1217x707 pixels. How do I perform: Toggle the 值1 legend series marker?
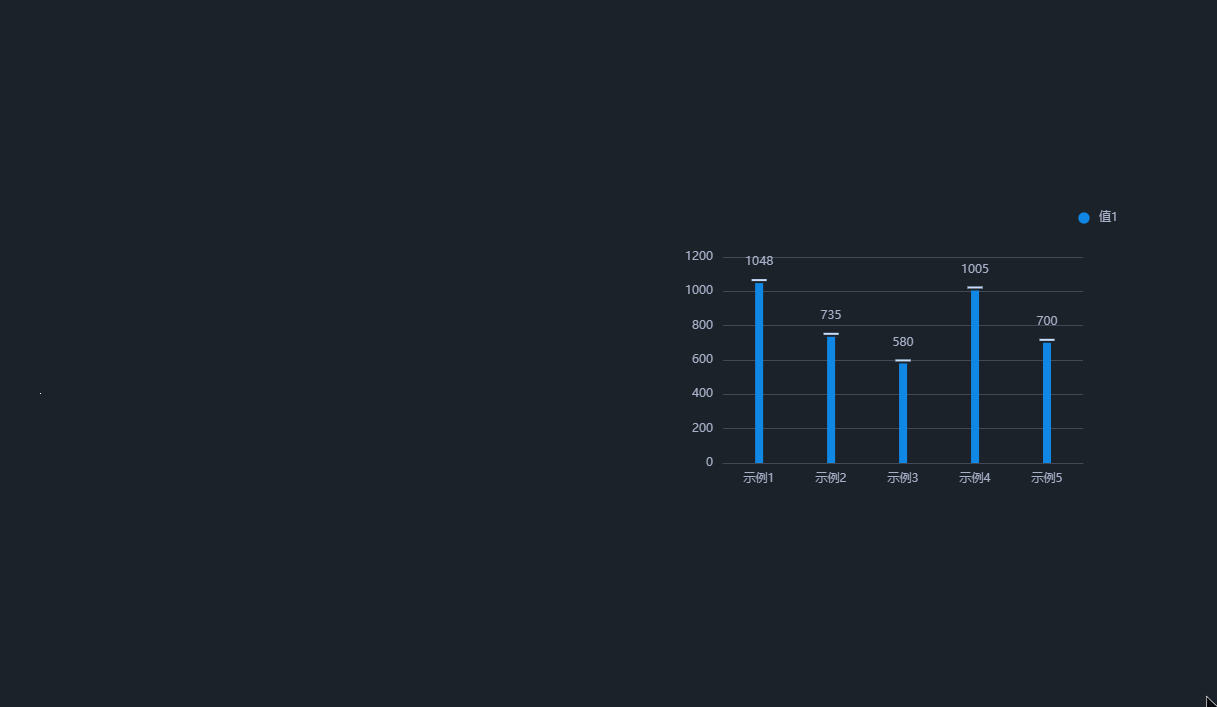click(x=1084, y=218)
